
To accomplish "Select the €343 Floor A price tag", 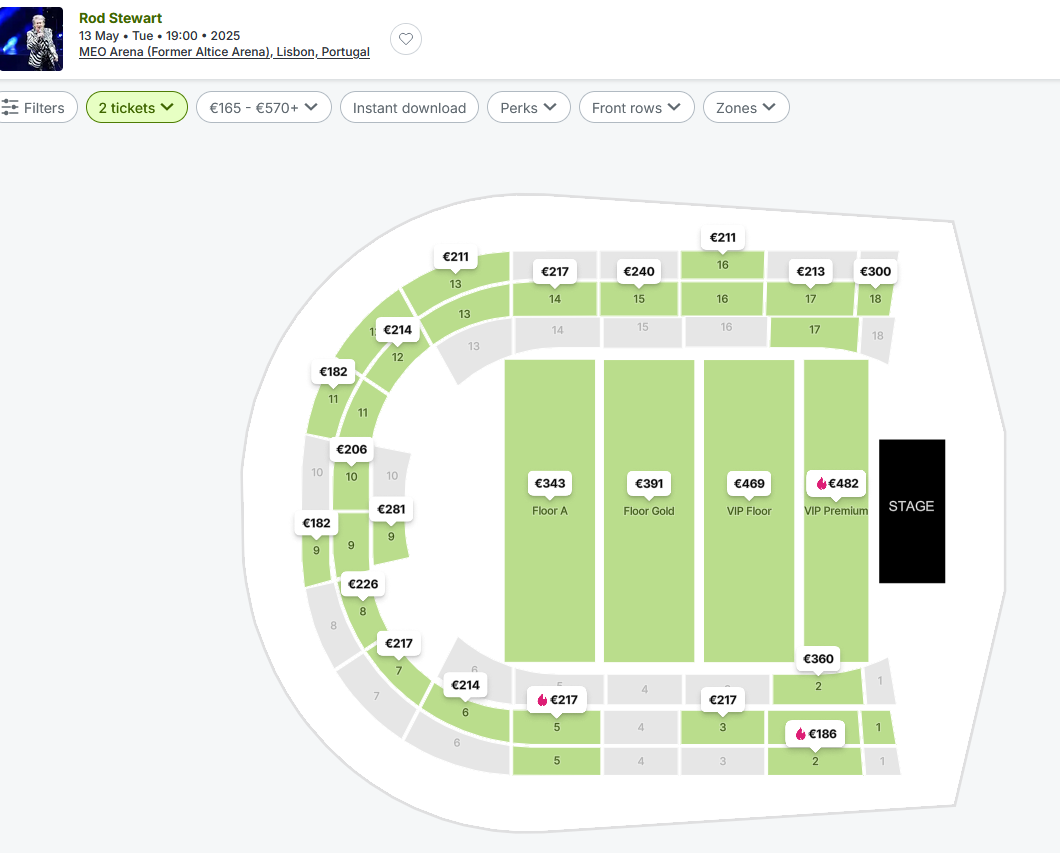I will [550, 484].
